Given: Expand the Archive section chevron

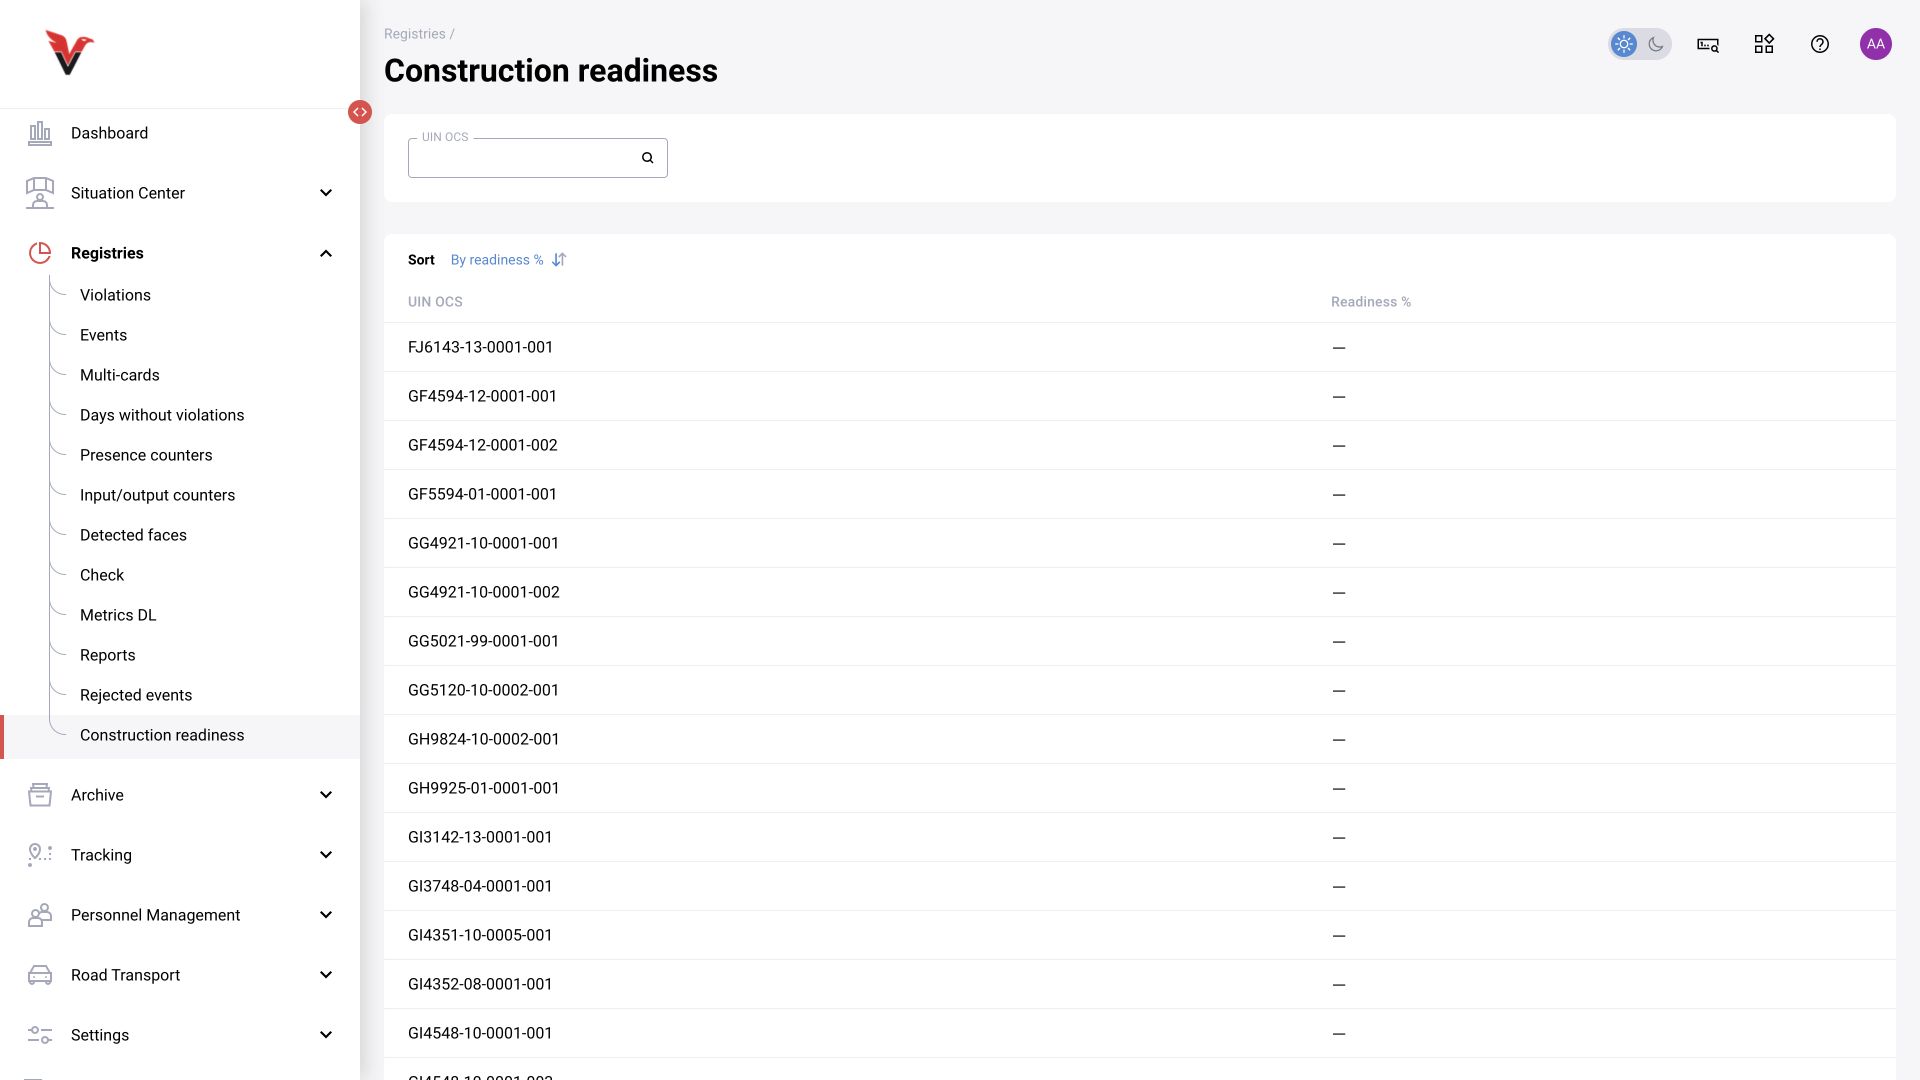Looking at the screenshot, I should (x=326, y=795).
